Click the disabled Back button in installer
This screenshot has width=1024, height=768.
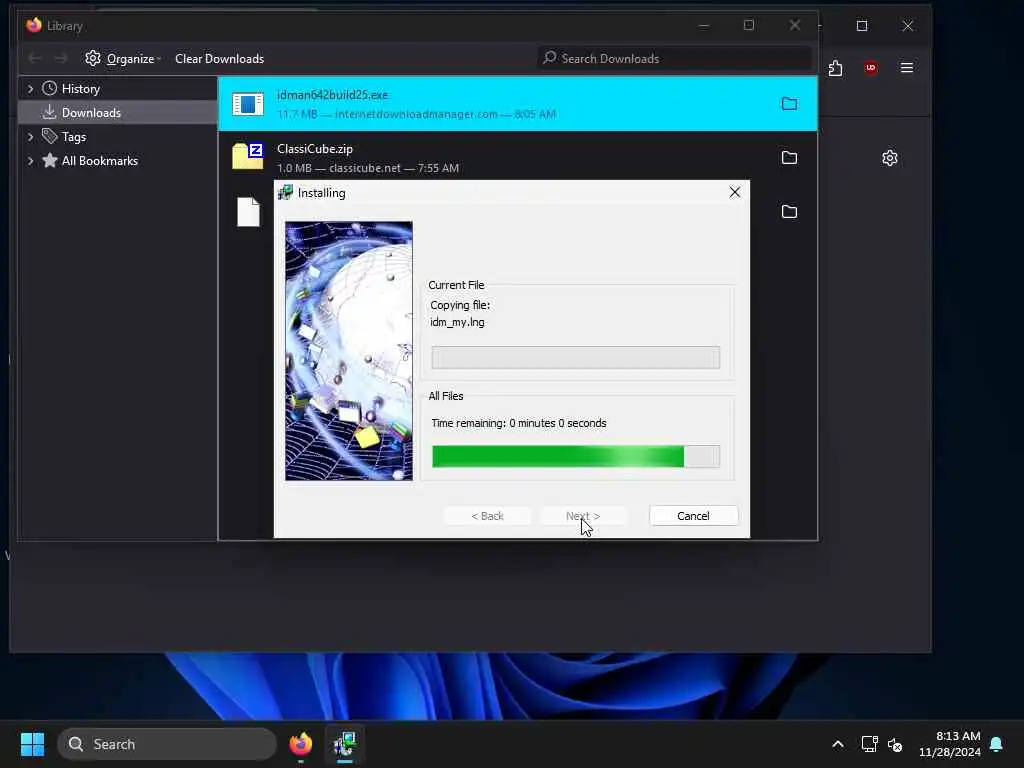click(487, 516)
